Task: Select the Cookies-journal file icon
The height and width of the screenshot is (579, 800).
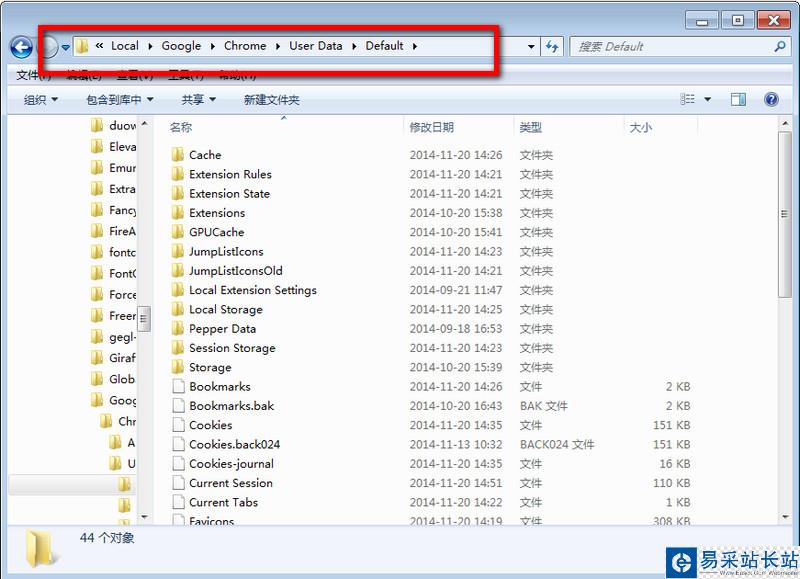Action: [178, 463]
